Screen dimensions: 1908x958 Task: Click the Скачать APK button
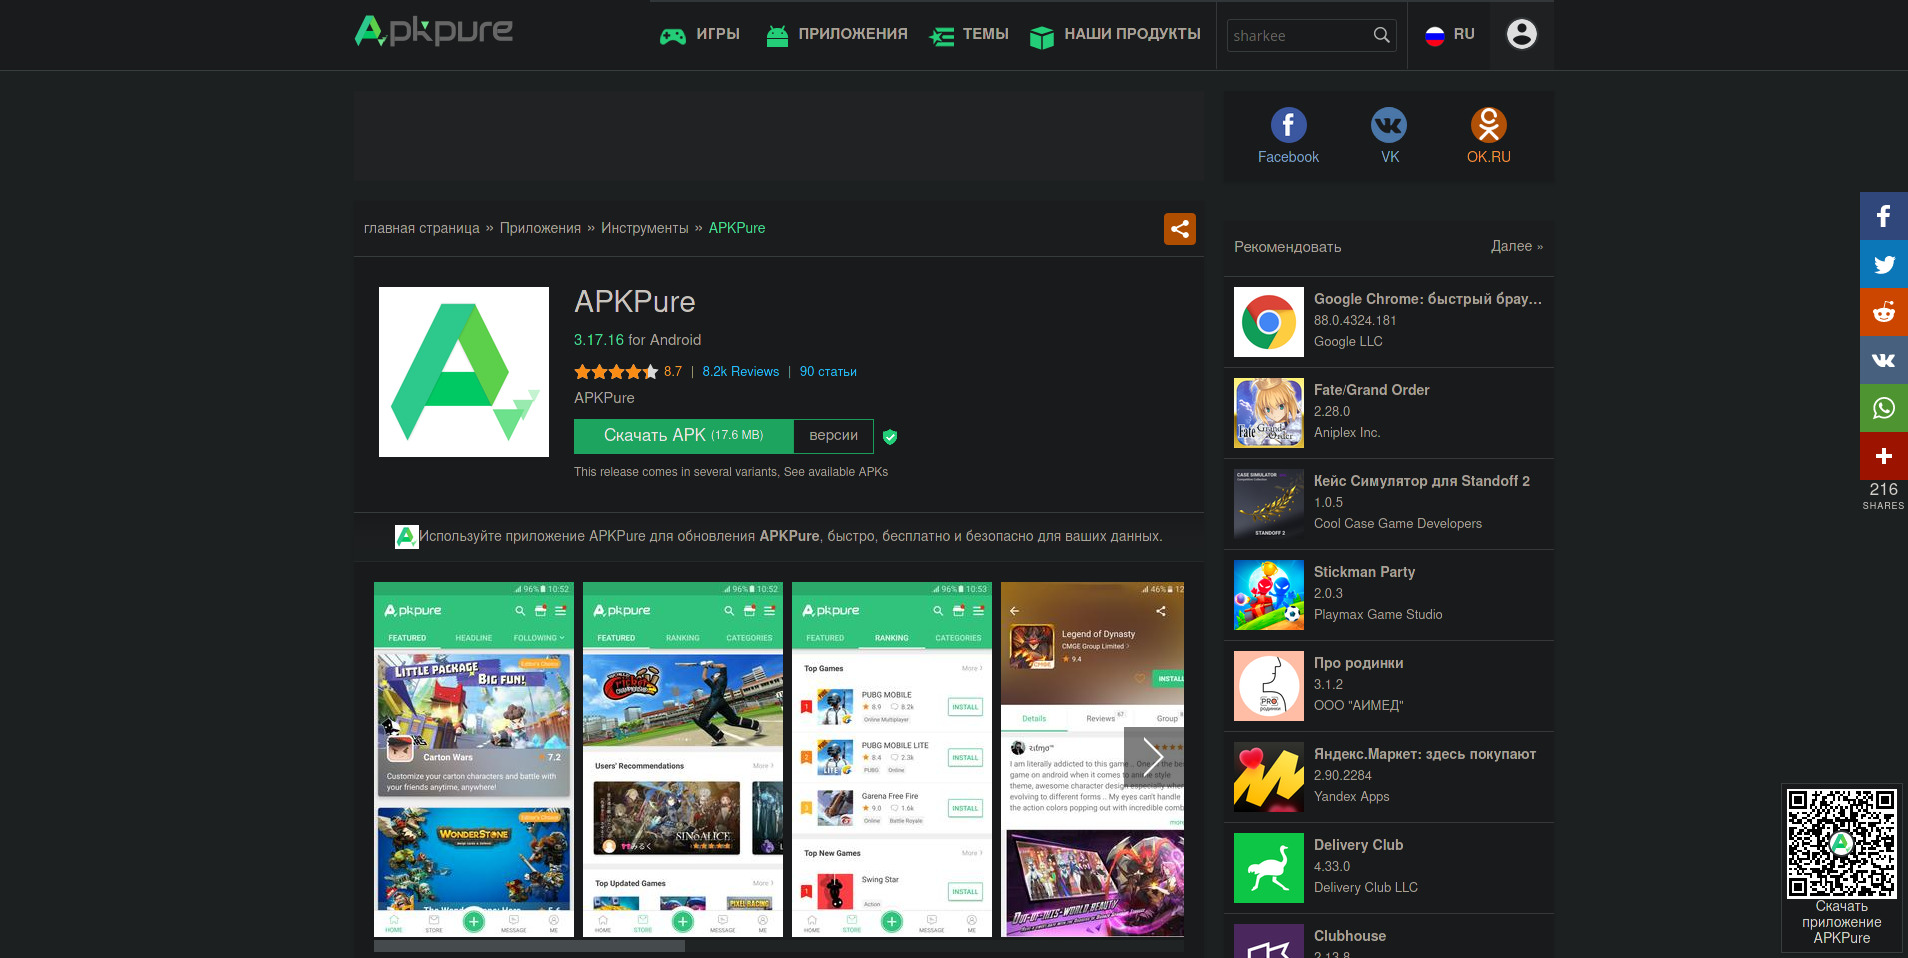click(x=684, y=436)
